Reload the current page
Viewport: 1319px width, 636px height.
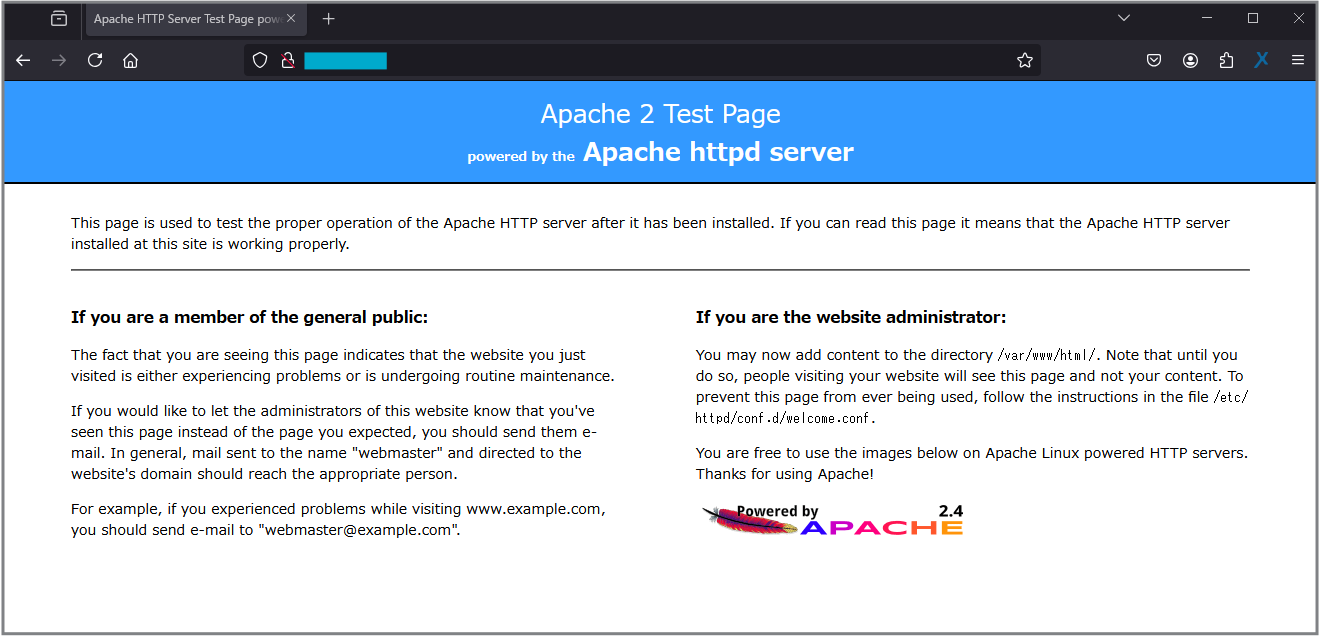(x=95, y=60)
